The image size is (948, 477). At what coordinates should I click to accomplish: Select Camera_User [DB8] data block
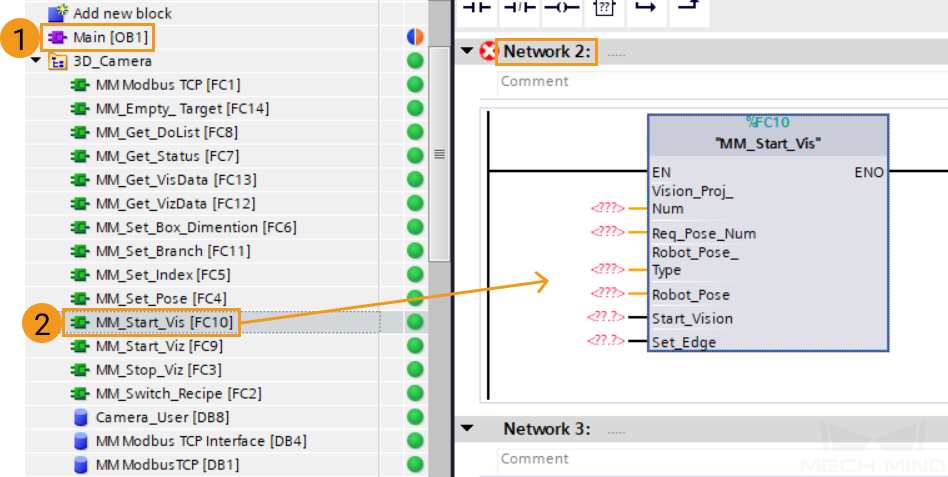click(x=162, y=417)
